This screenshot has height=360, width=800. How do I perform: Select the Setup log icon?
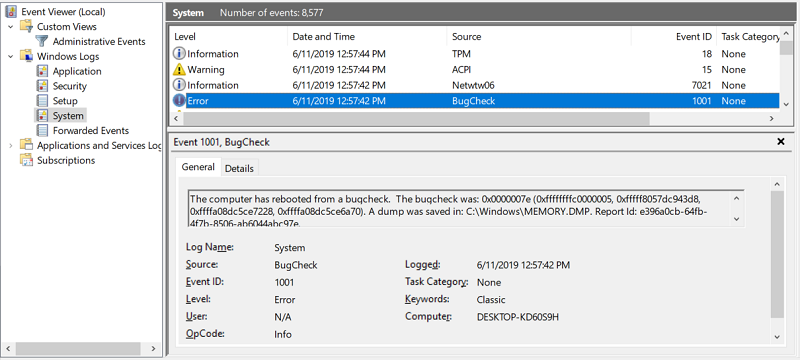point(43,100)
